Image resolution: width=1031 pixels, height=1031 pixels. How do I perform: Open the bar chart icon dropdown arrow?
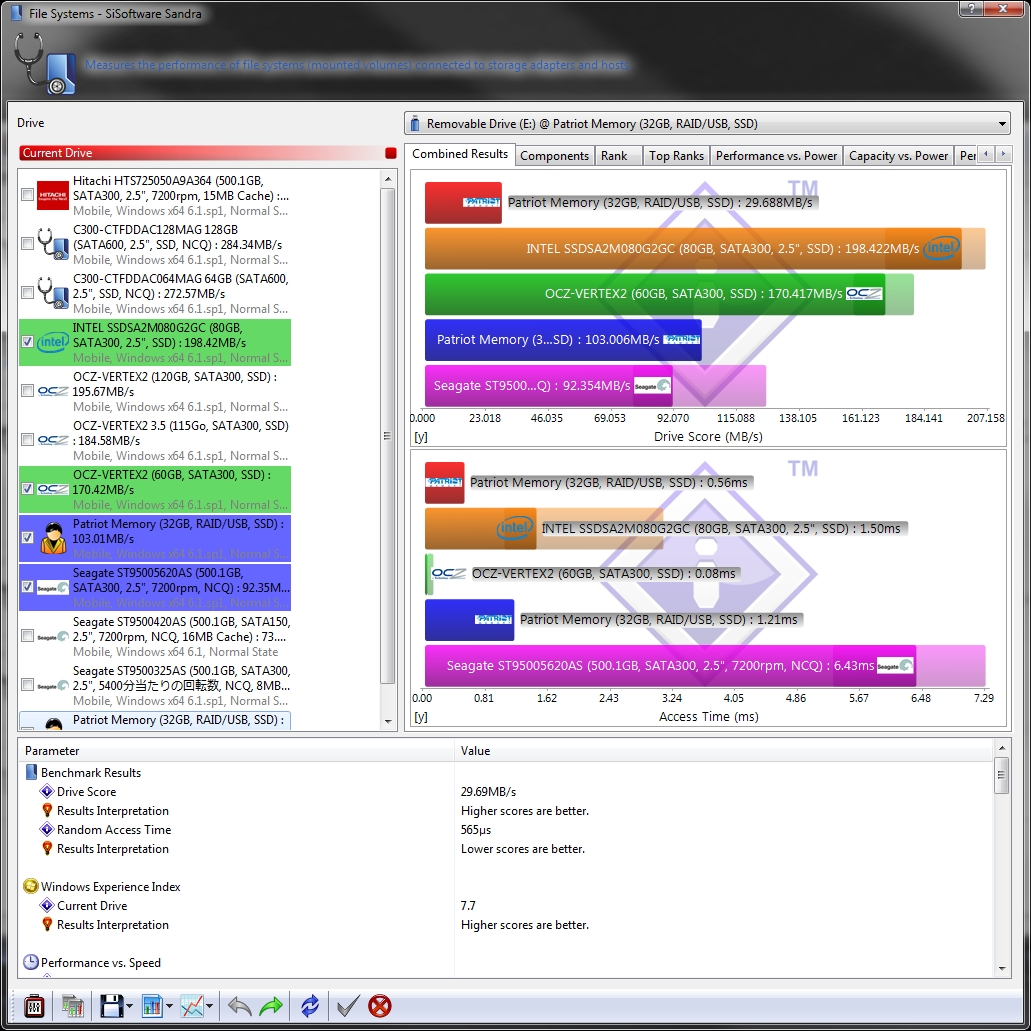tap(169, 1006)
